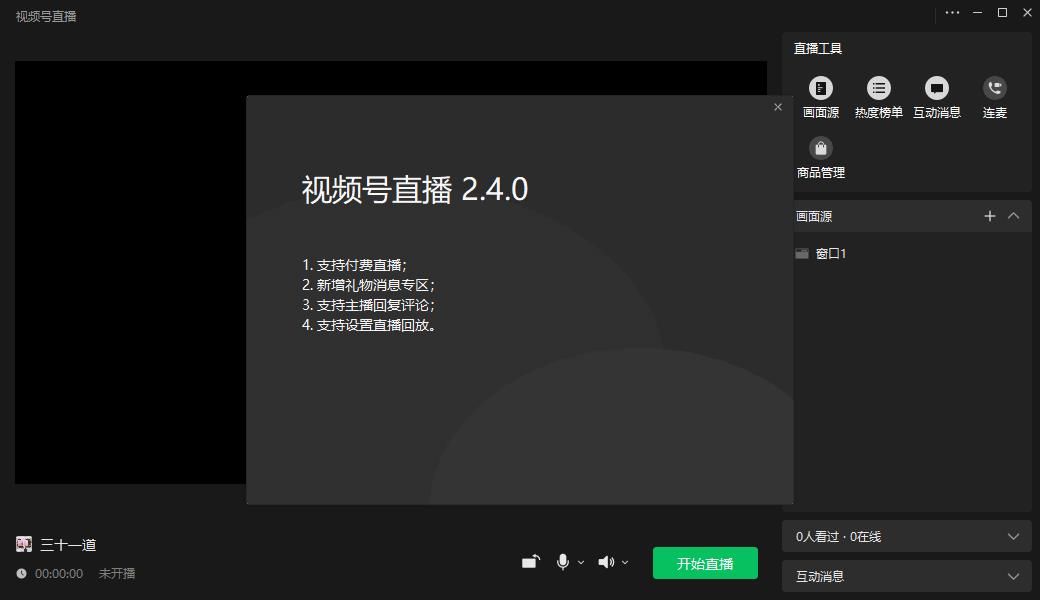Open the 热度榜单 ranking icon
Screen dimensions: 1040x600
878,88
